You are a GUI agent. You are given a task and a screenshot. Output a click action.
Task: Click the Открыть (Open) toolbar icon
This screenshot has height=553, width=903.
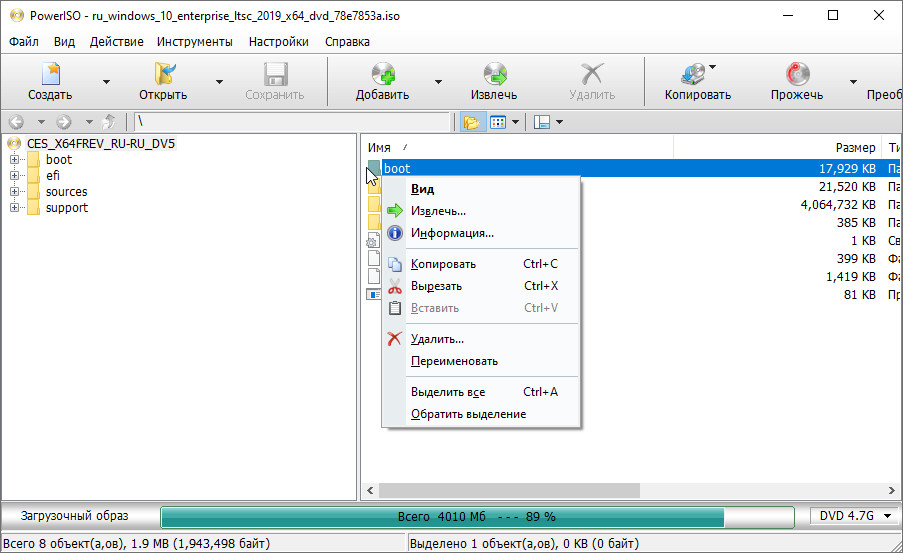[x=163, y=75]
